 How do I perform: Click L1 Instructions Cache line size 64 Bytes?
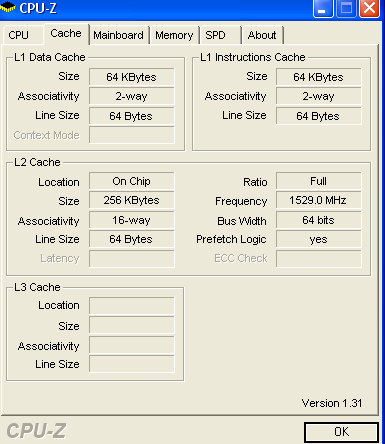[x=319, y=116]
